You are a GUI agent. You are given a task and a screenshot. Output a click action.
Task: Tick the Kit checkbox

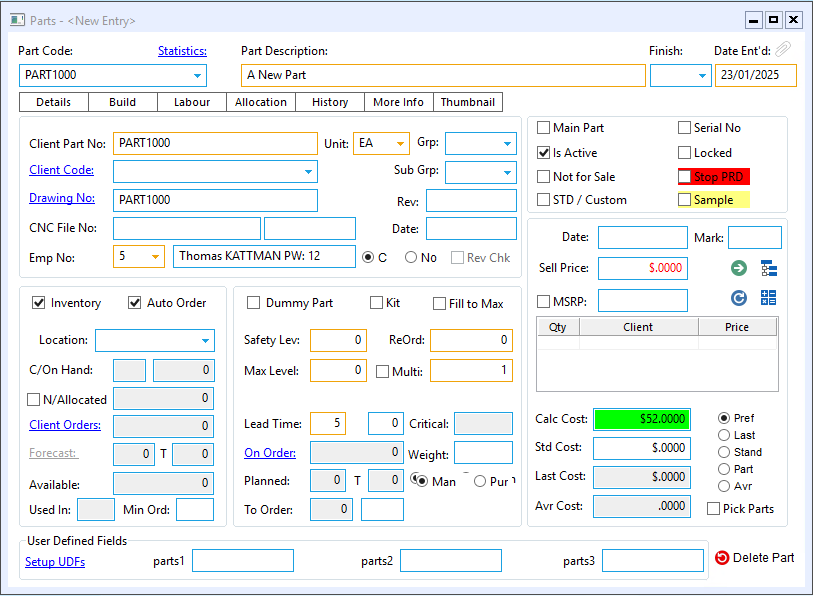click(x=376, y=302)
